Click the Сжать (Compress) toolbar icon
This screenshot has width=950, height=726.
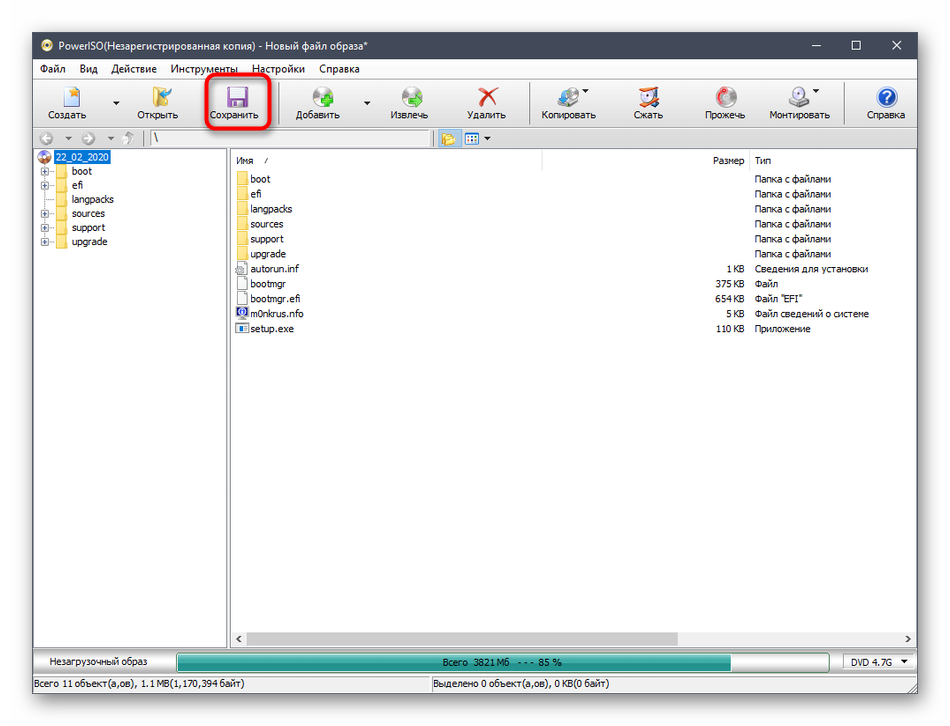tap(648, 103)
